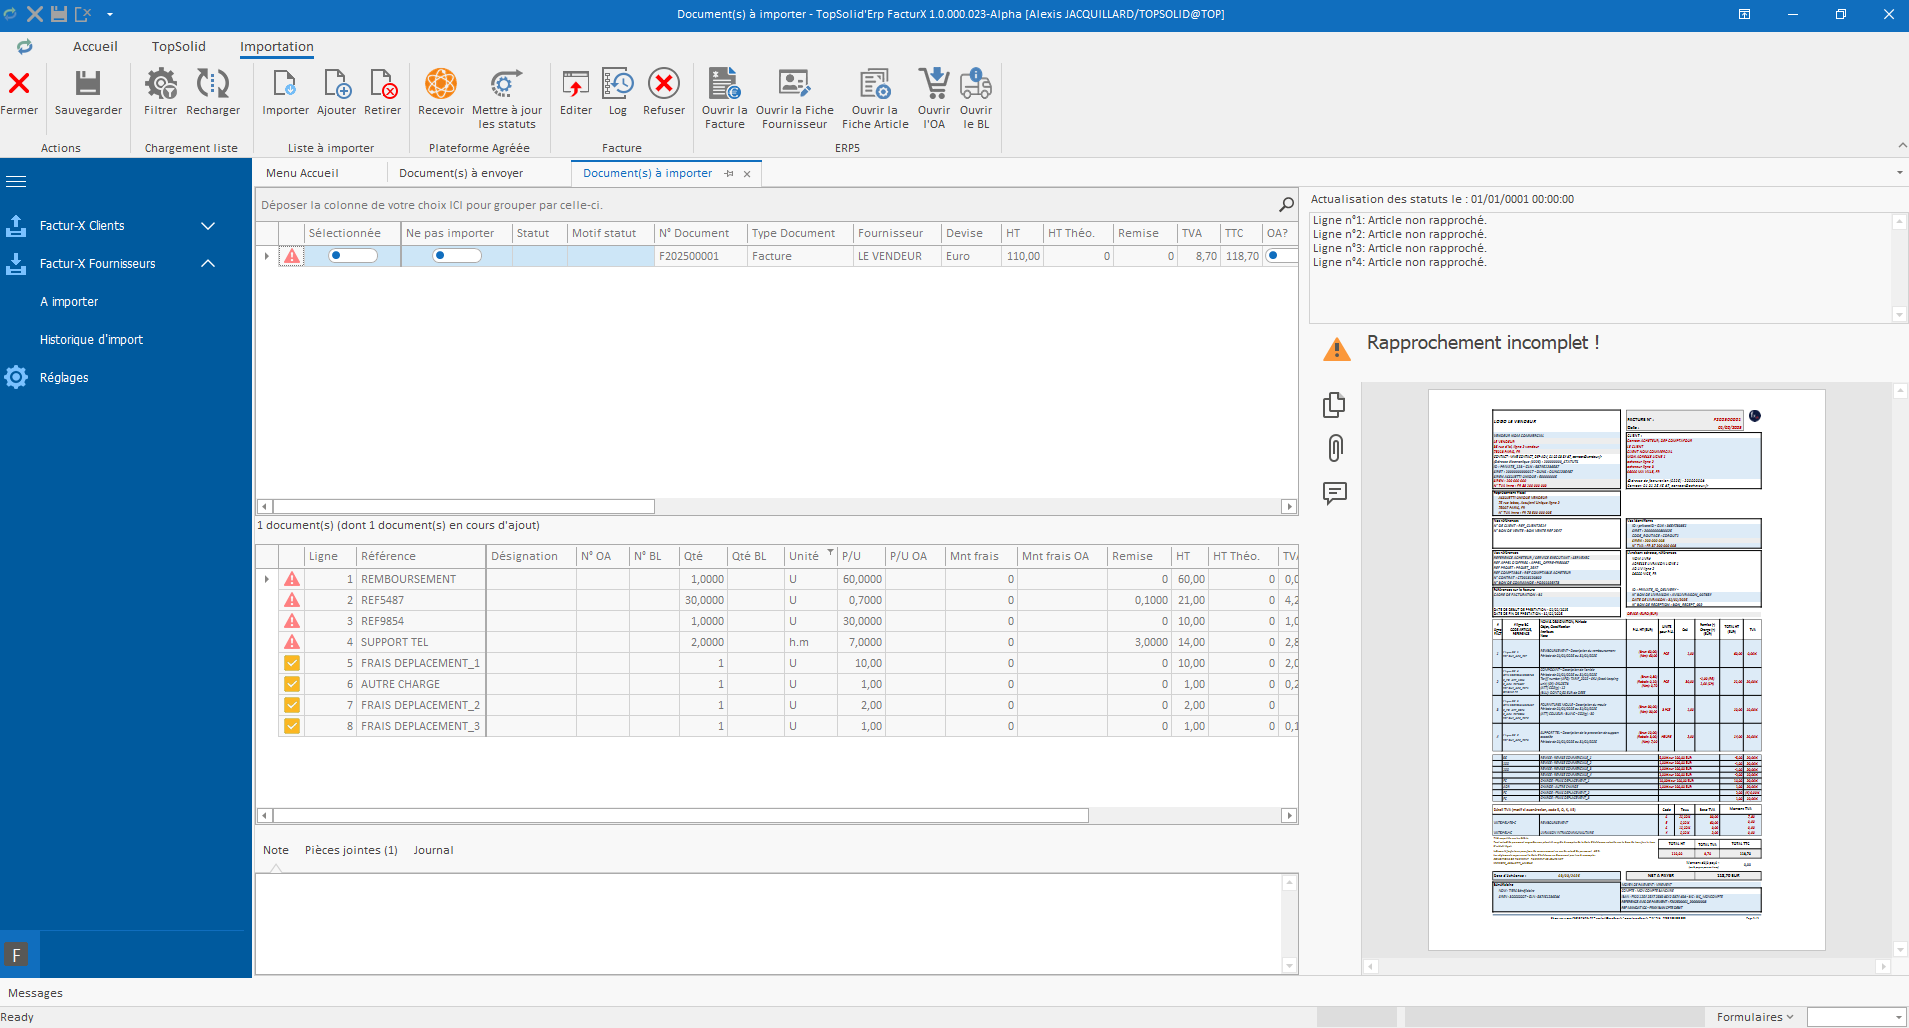Click the Sauvegarder save icon
Viewport: 1909px width, 1028px height.
[88, 85]
